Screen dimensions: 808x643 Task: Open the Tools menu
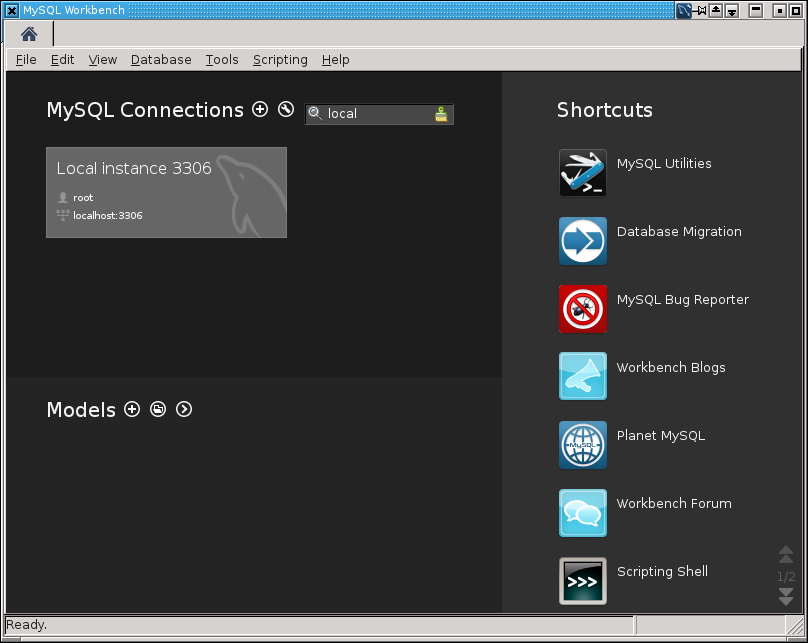pos(222,60)
